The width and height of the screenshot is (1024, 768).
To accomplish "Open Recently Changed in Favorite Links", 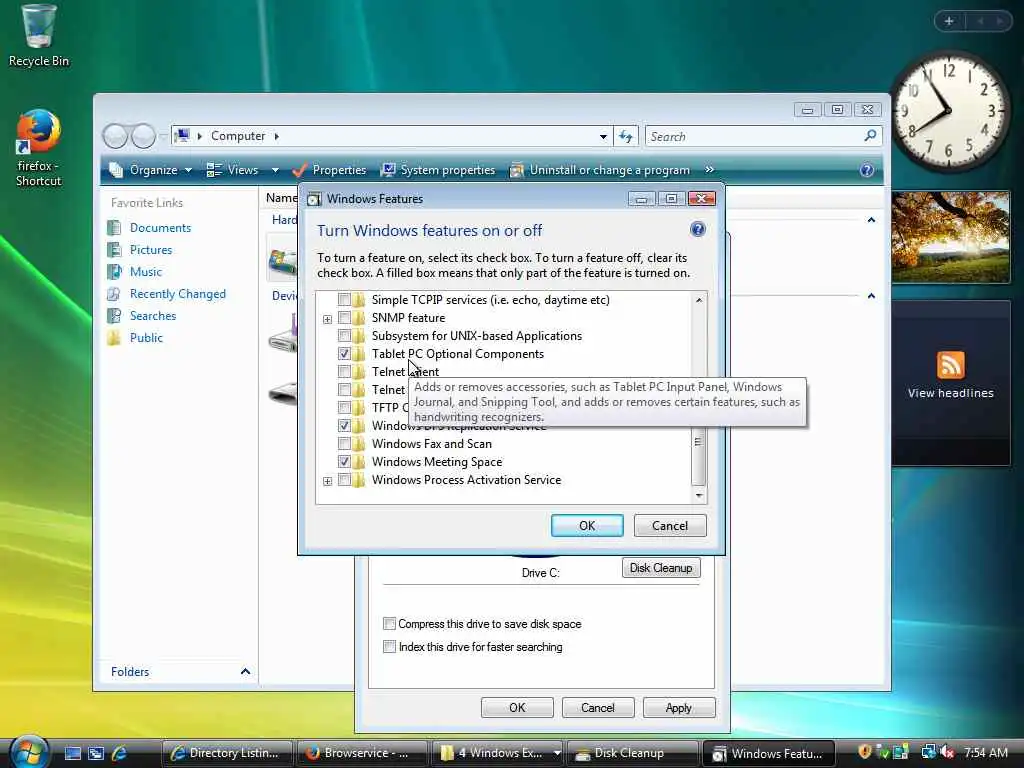I will click(x=177, y=294).
